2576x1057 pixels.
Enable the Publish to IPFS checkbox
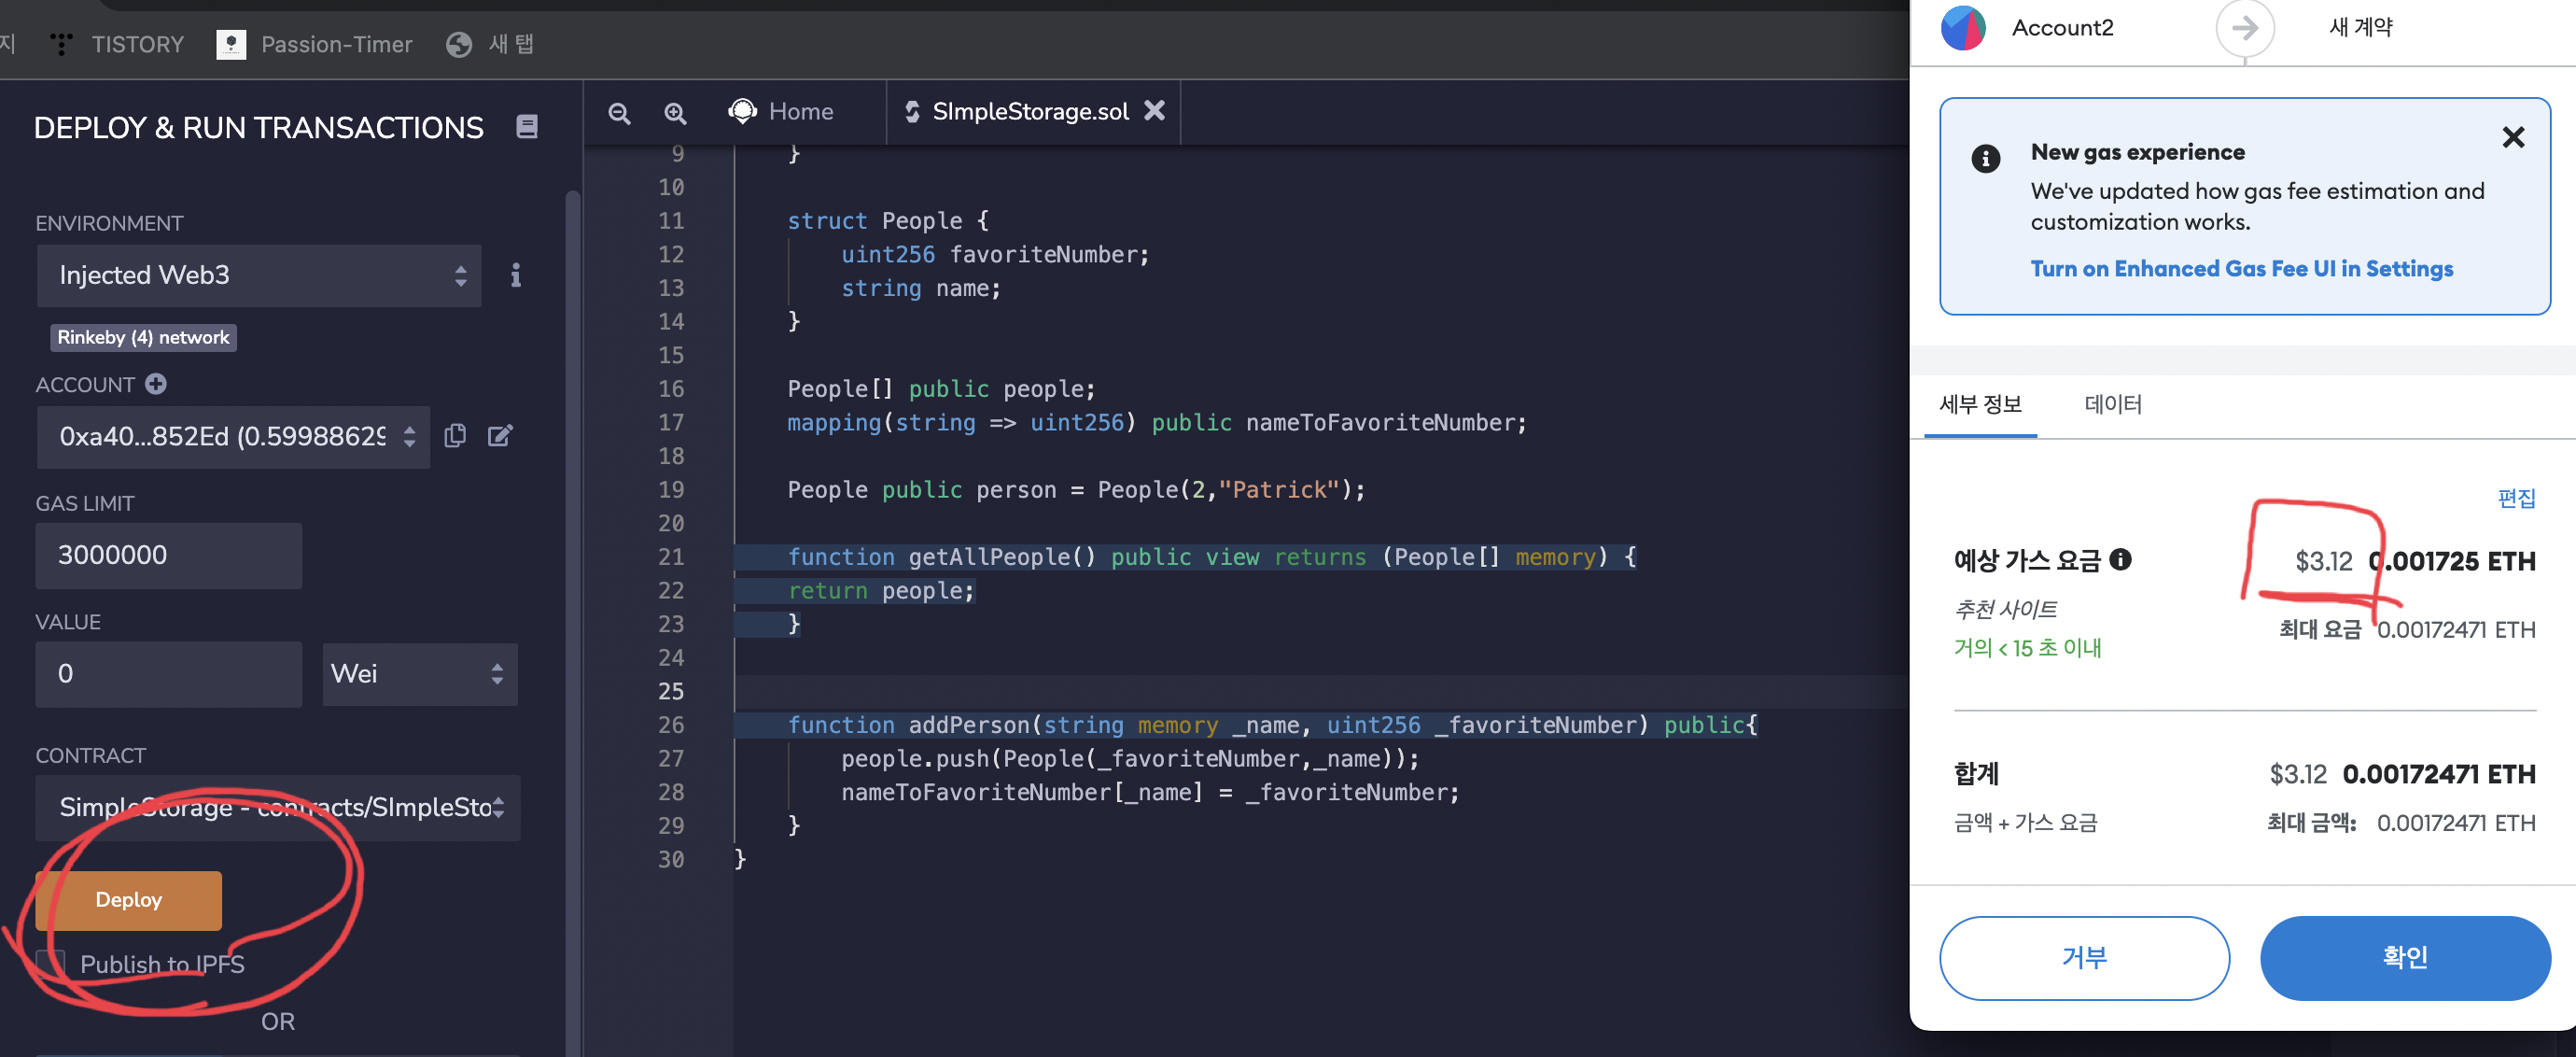click(x=52, y=963)
